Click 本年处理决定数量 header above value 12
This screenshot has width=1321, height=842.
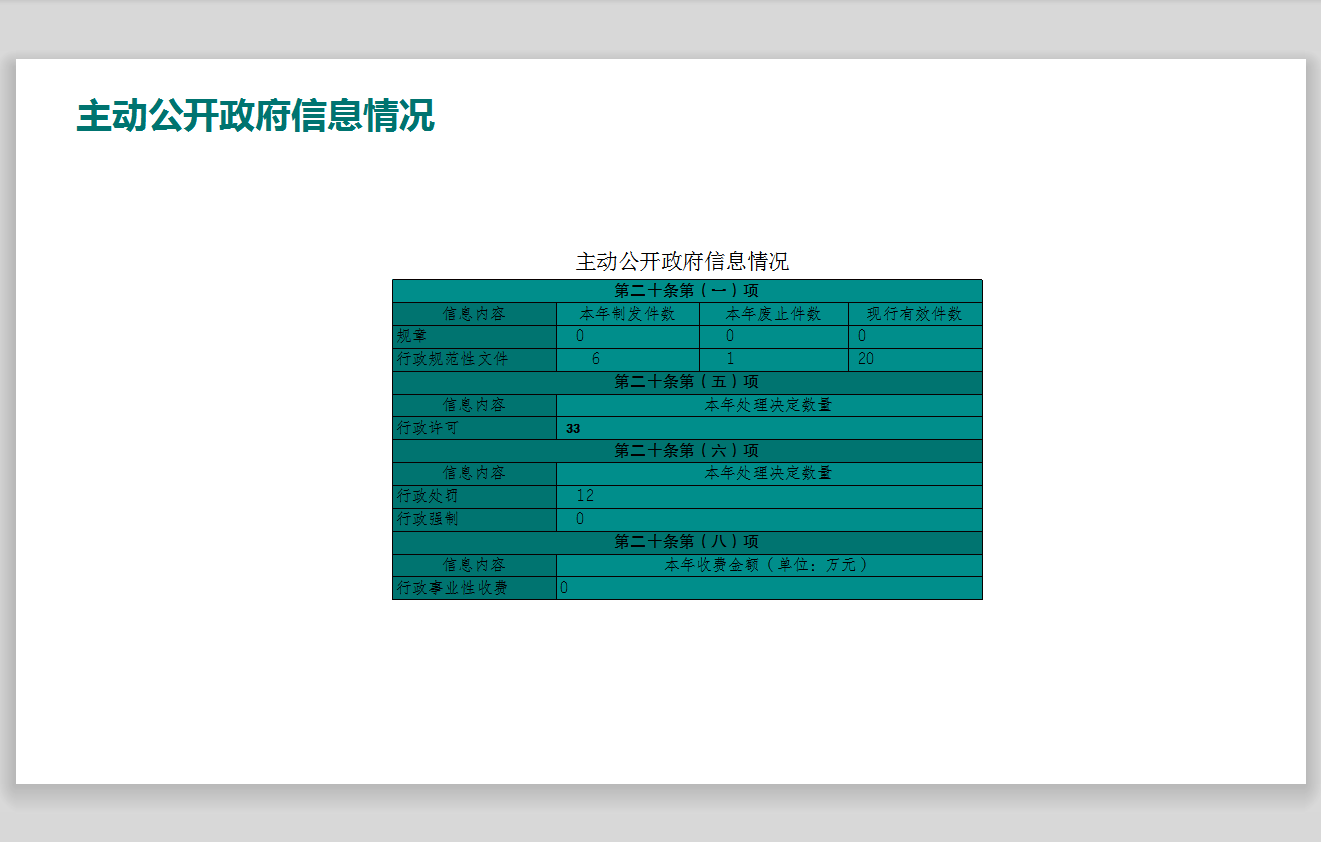(768, 473)
